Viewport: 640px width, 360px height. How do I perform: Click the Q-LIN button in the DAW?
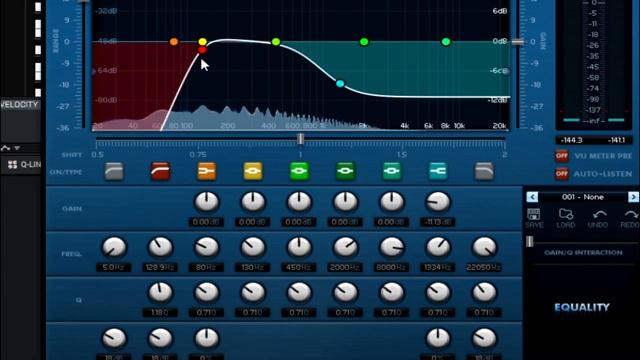25,164
